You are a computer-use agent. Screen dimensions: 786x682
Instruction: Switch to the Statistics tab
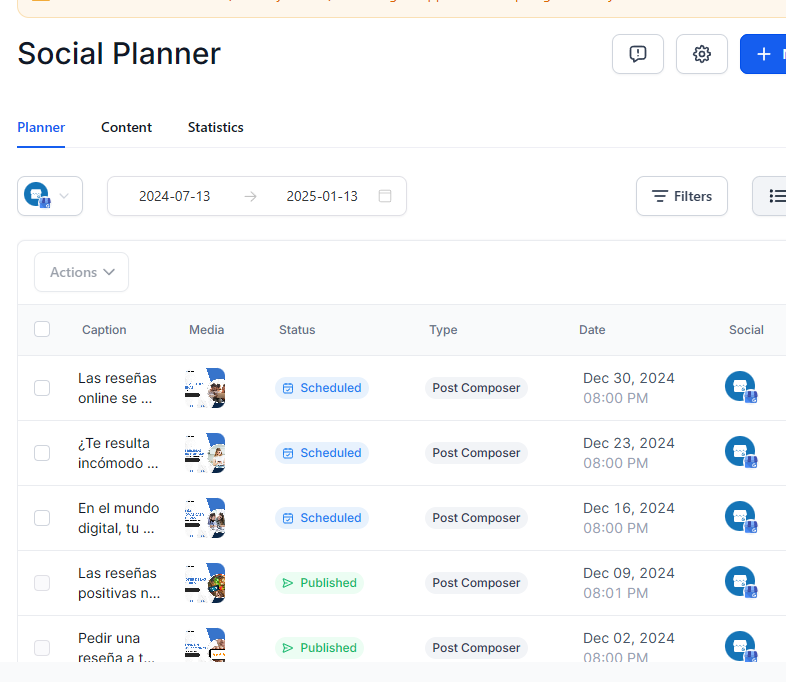215,127
